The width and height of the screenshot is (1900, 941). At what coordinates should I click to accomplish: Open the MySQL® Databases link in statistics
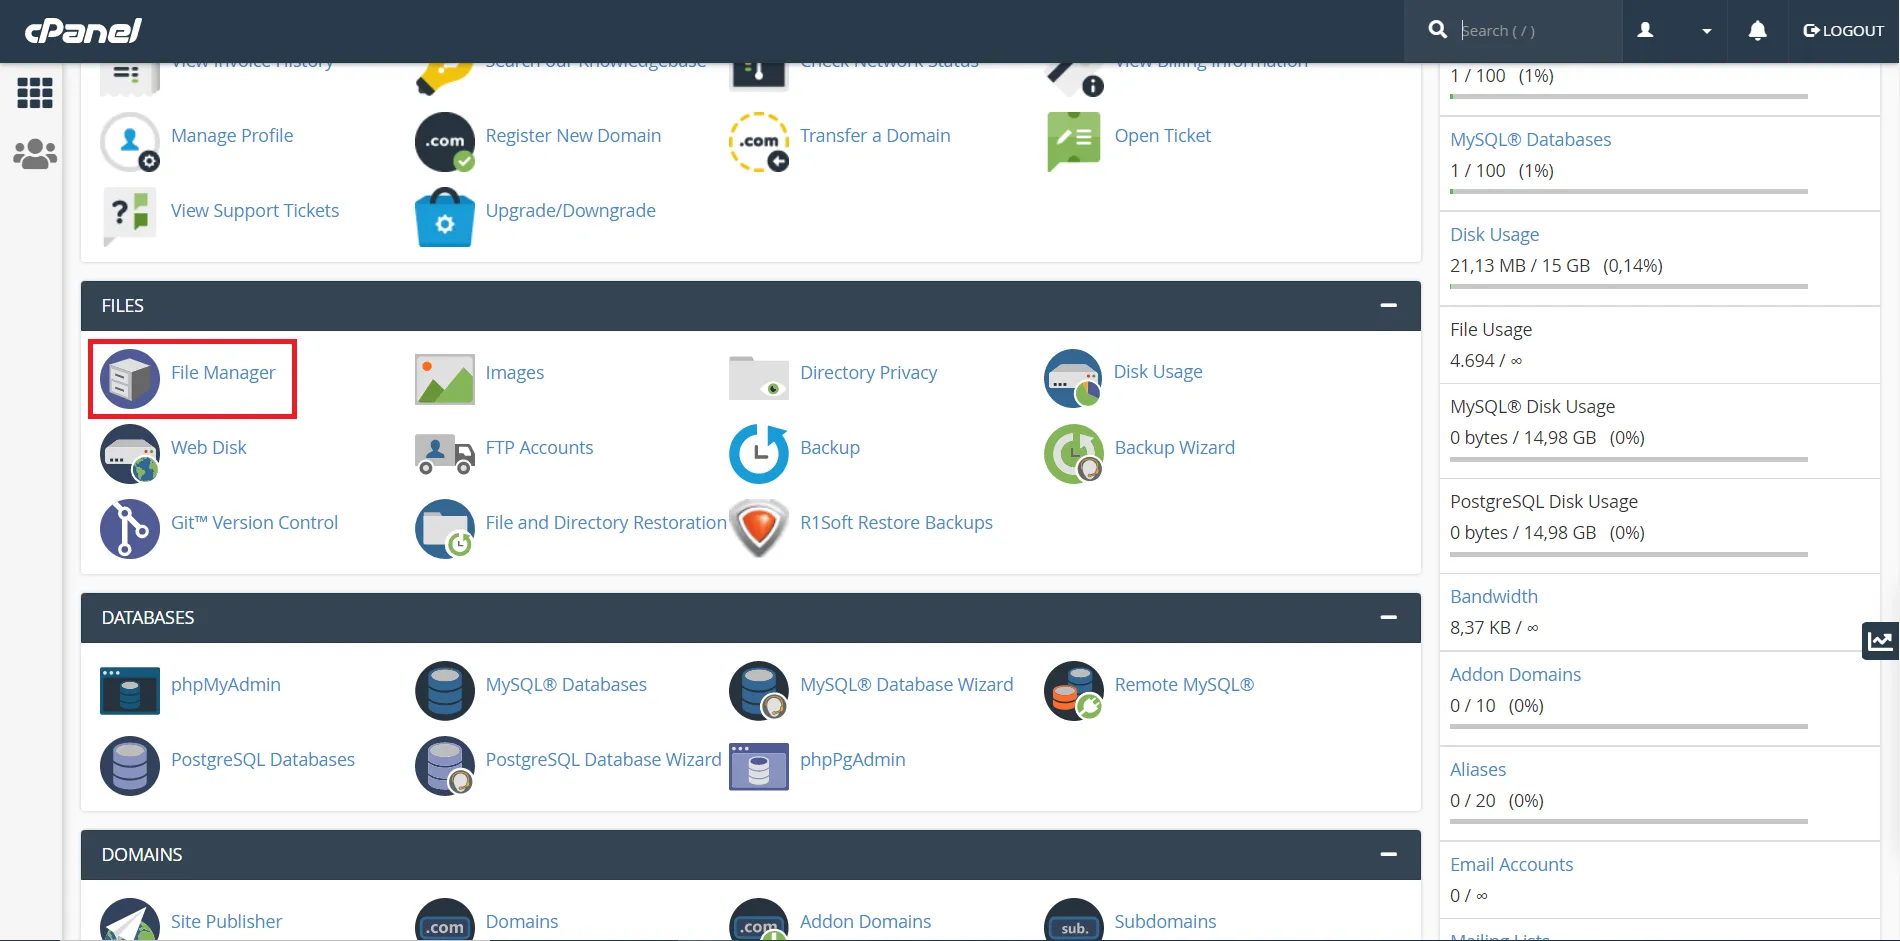coord(1530,139)
